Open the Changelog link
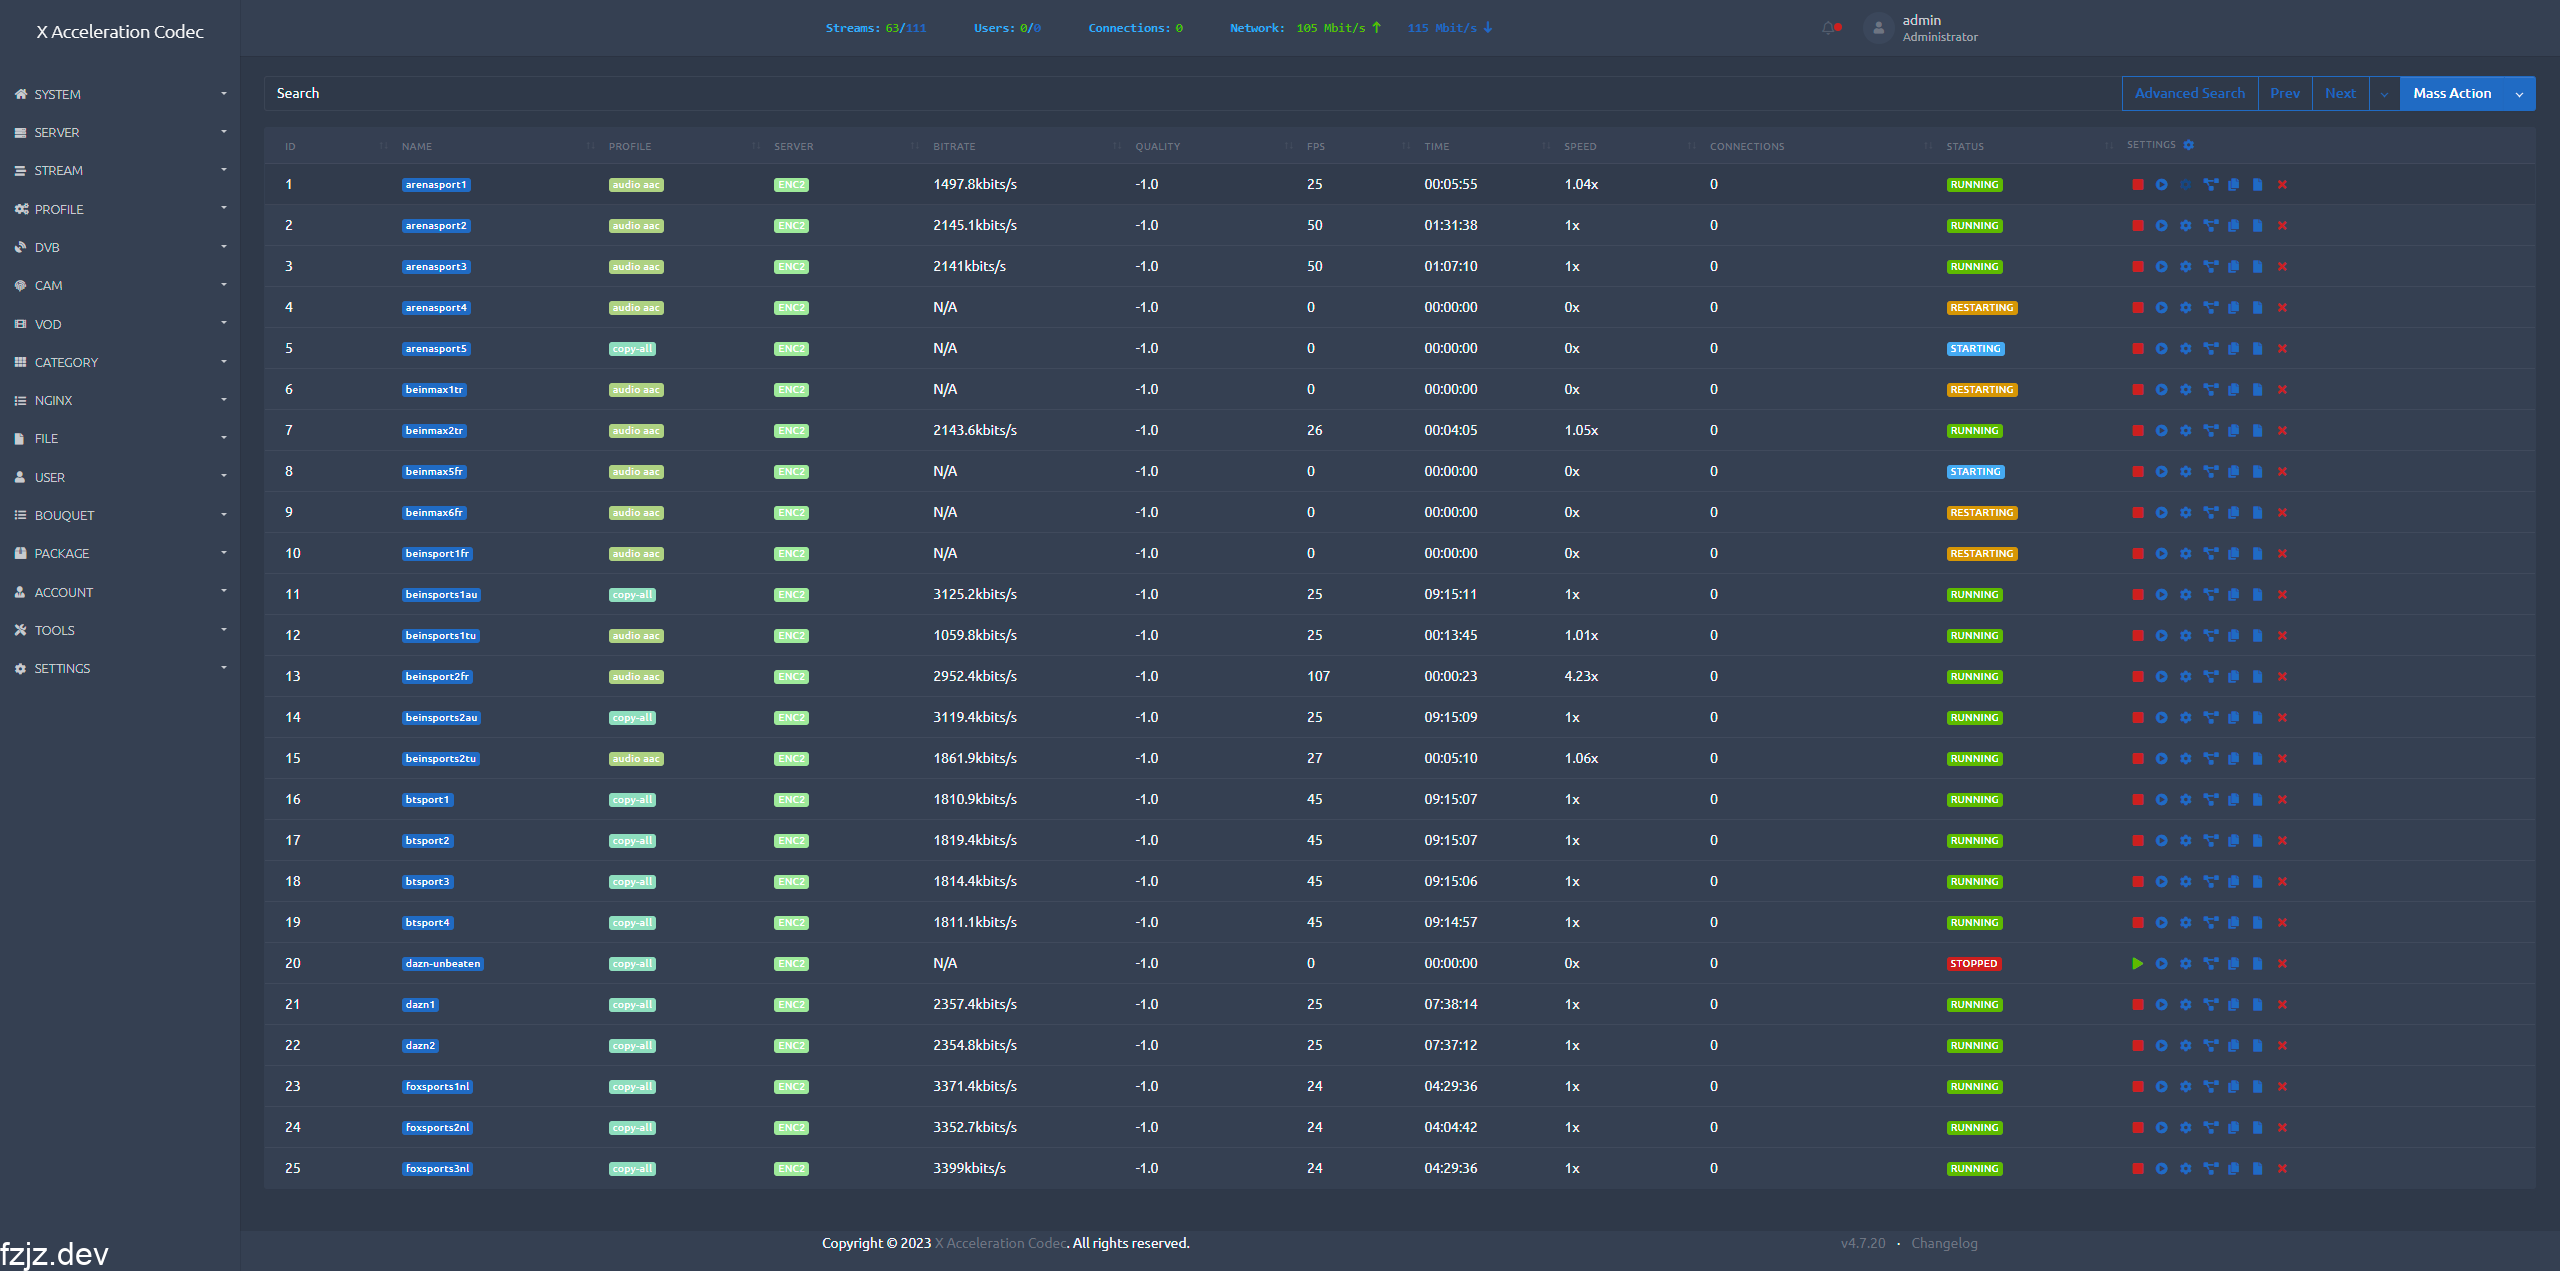2560x1271 pixels. [1944, 1243]
